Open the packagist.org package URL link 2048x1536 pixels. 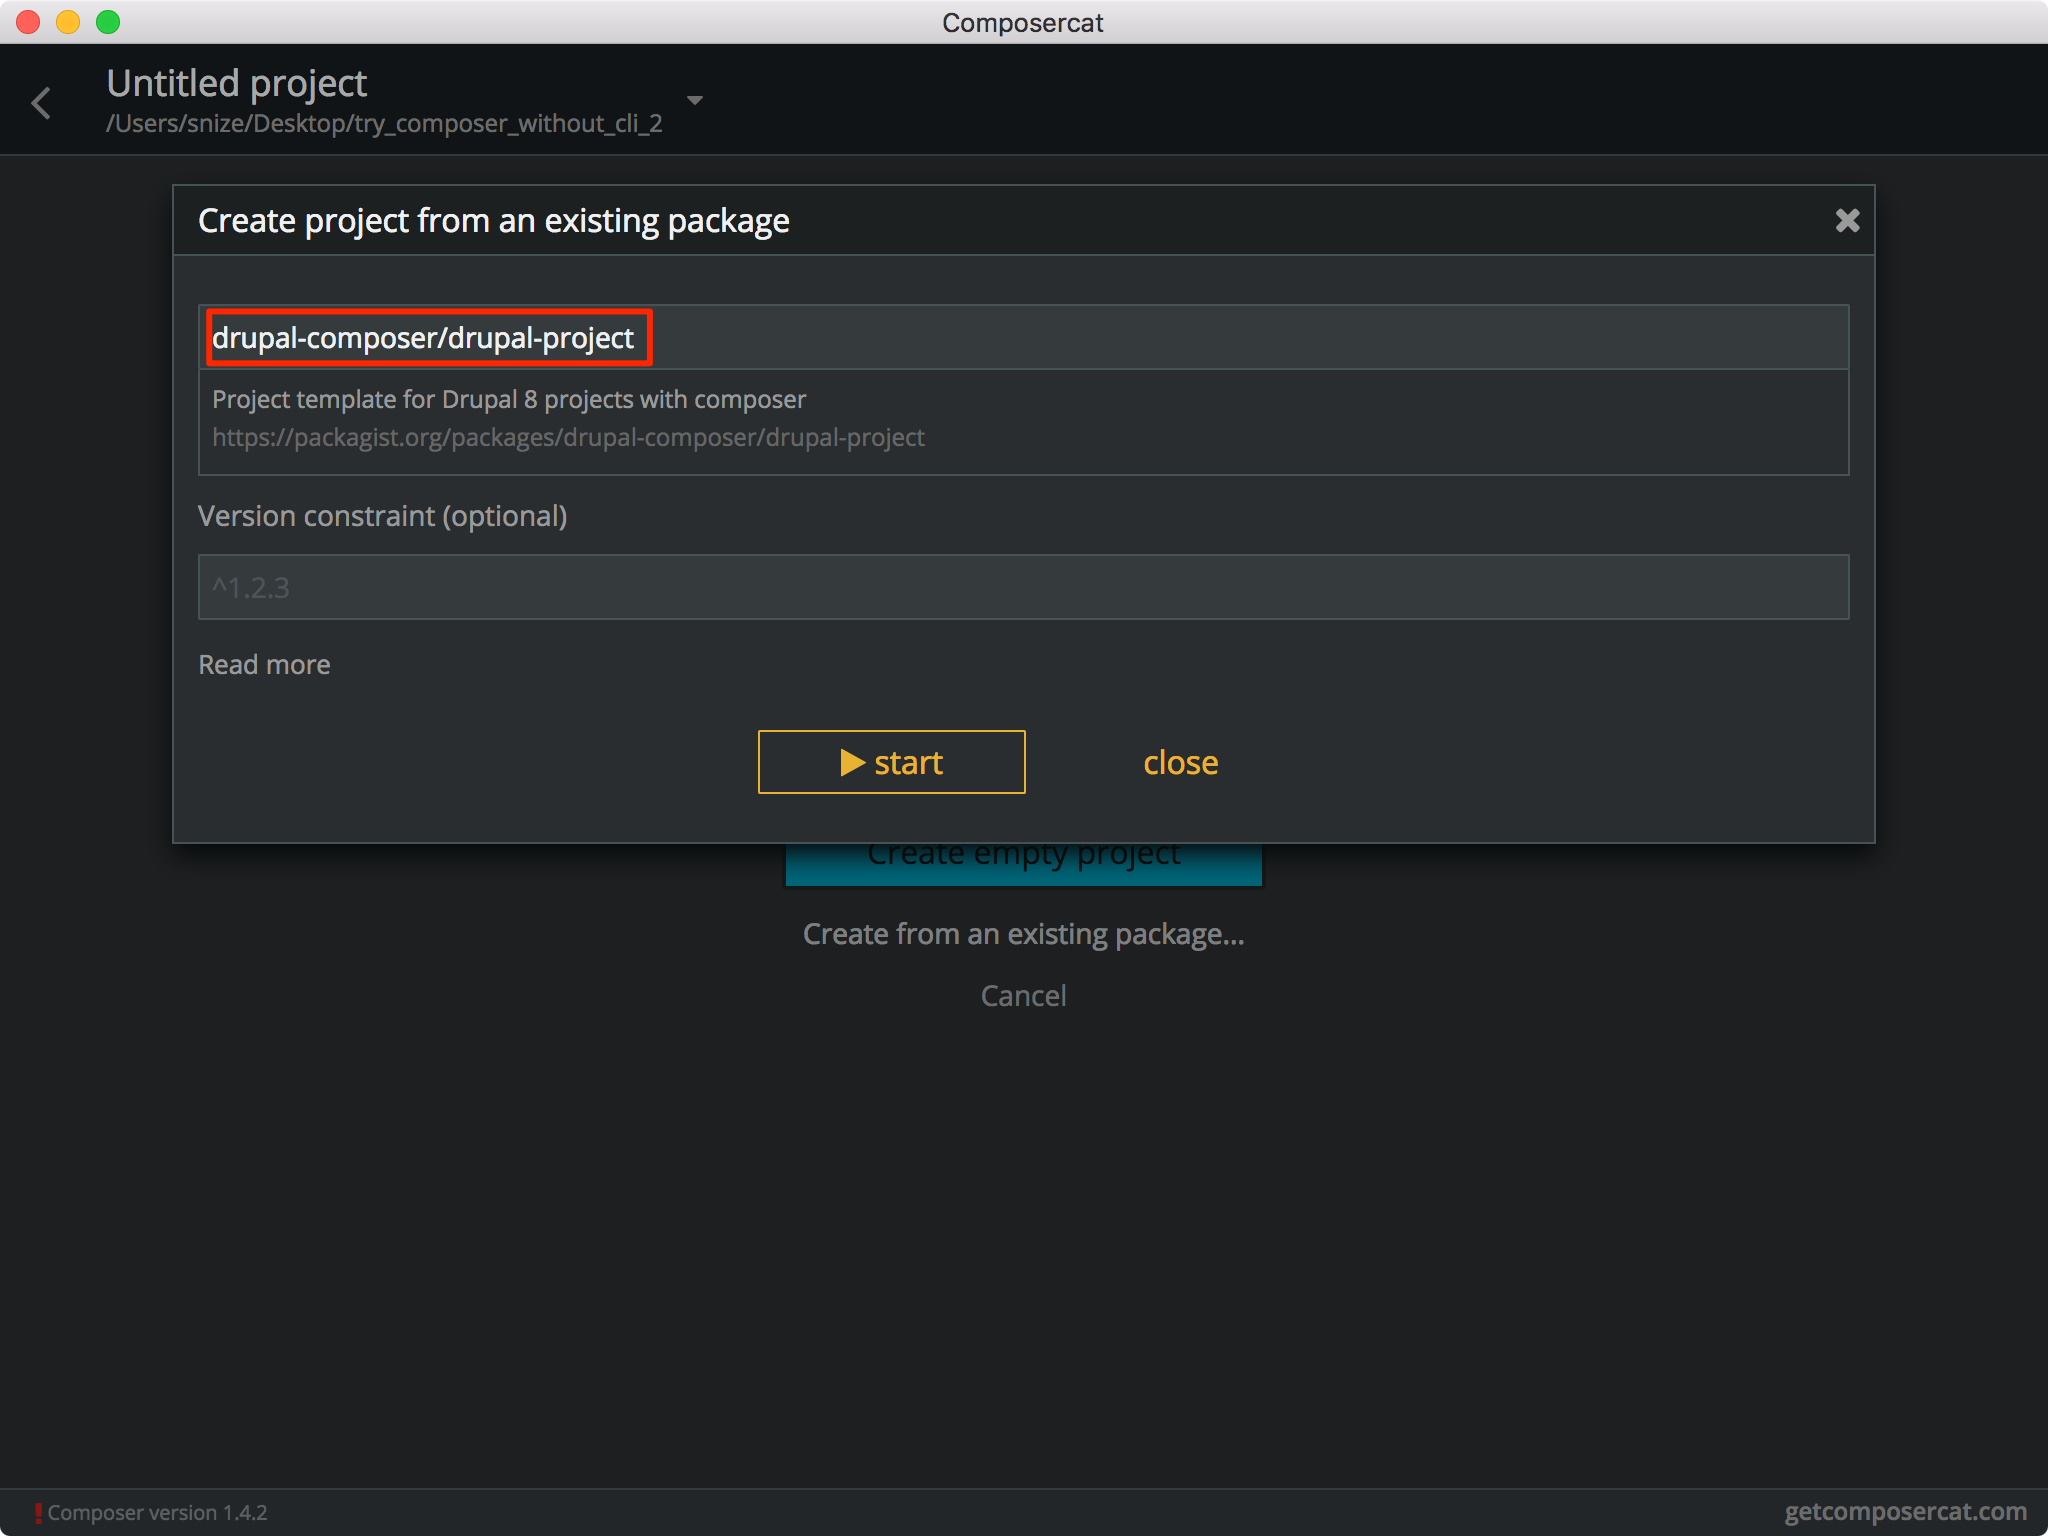click(x=568, y=437)
